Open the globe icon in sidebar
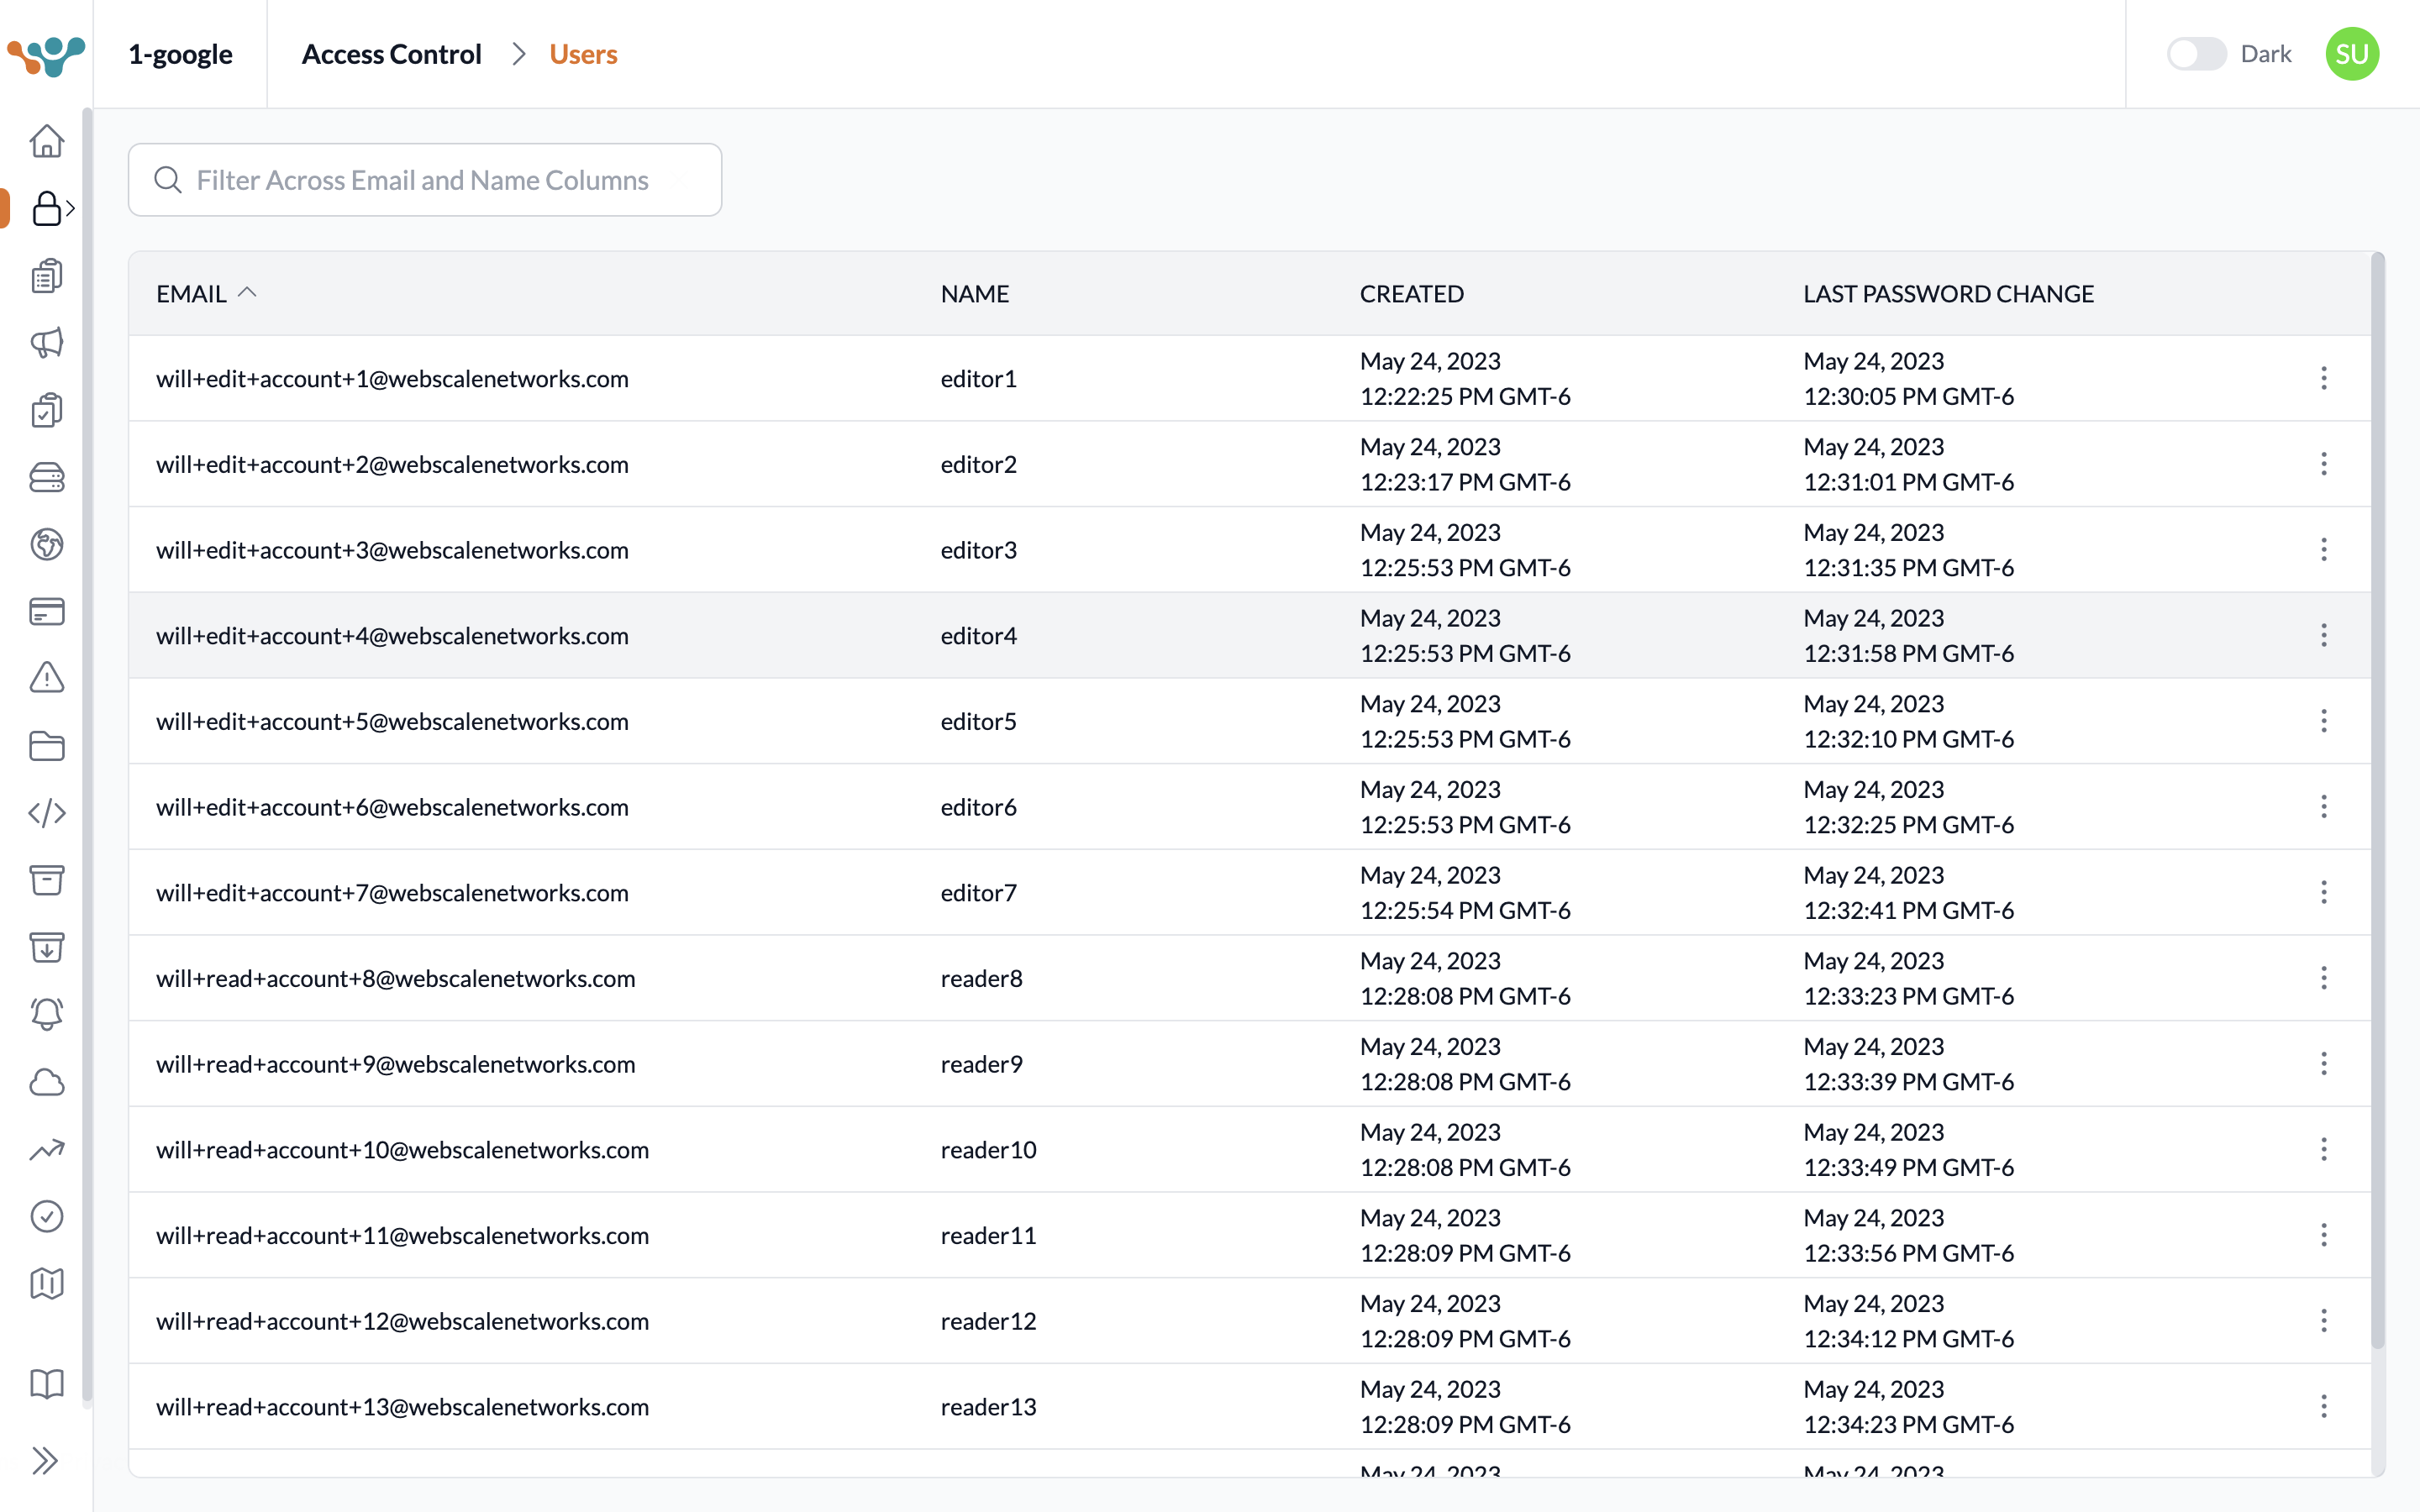 [46, 544]
